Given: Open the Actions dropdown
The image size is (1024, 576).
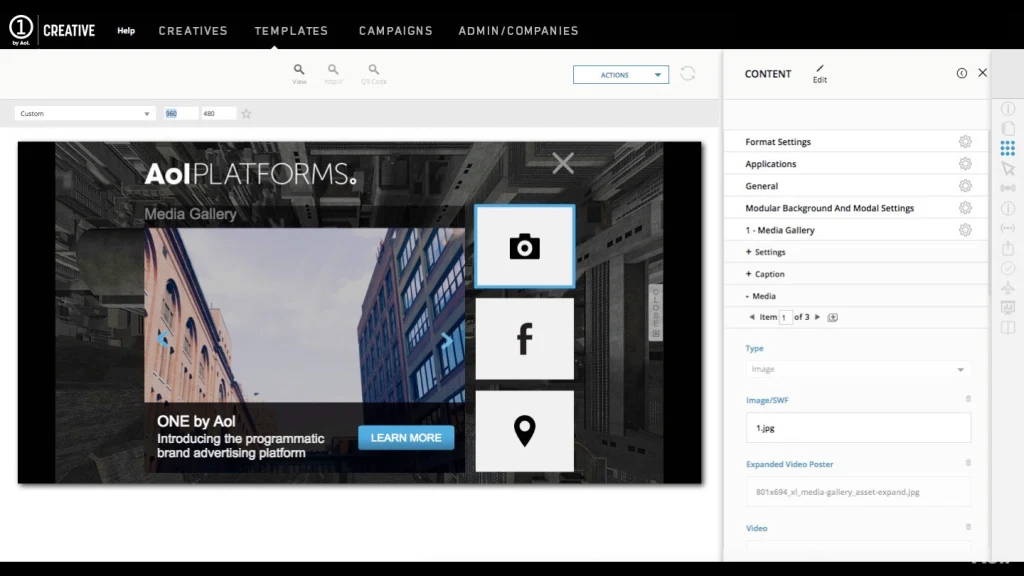Looking at the screenshot, I should pos(620,74).
